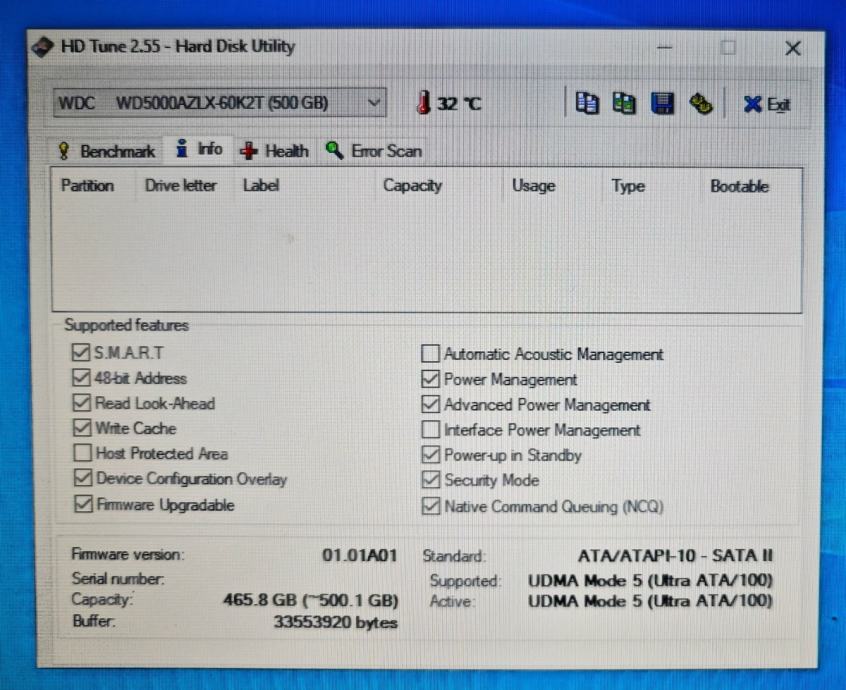The width and height of the screenshot is (846, 690).
Task: Click firmware version value 01.01A01
Action: 359,555
